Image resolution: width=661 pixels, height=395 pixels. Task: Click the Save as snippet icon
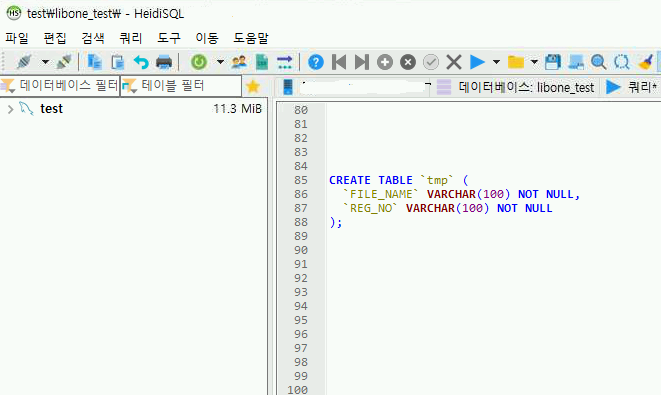click(x=576, y=62)
